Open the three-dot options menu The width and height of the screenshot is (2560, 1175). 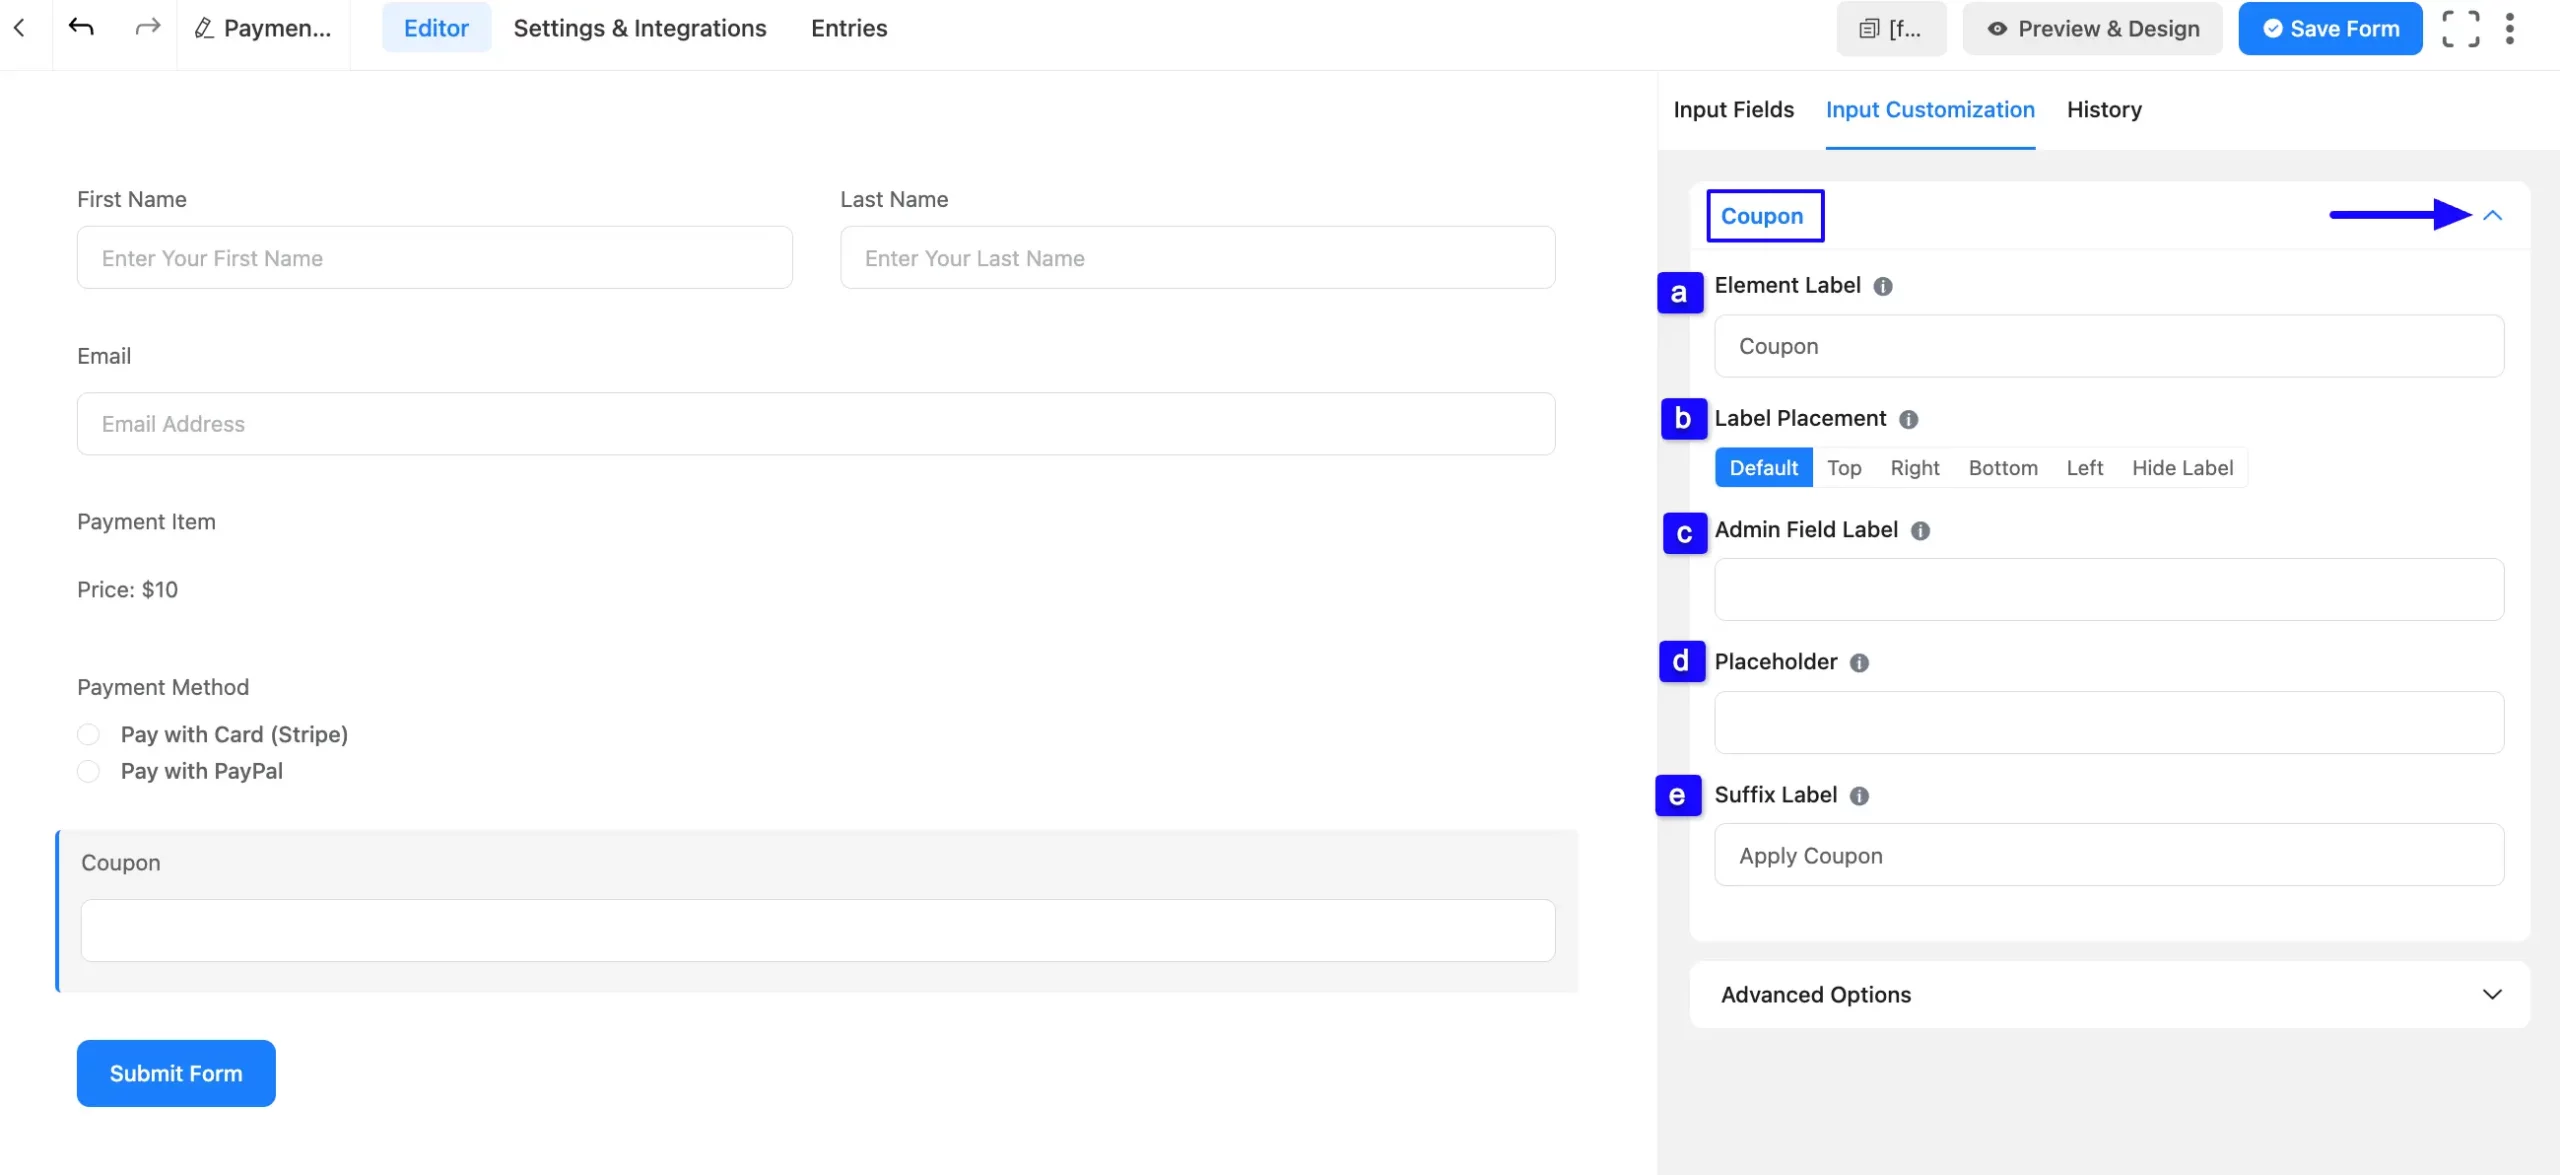pyautogui.click(x=2512, y=28)
